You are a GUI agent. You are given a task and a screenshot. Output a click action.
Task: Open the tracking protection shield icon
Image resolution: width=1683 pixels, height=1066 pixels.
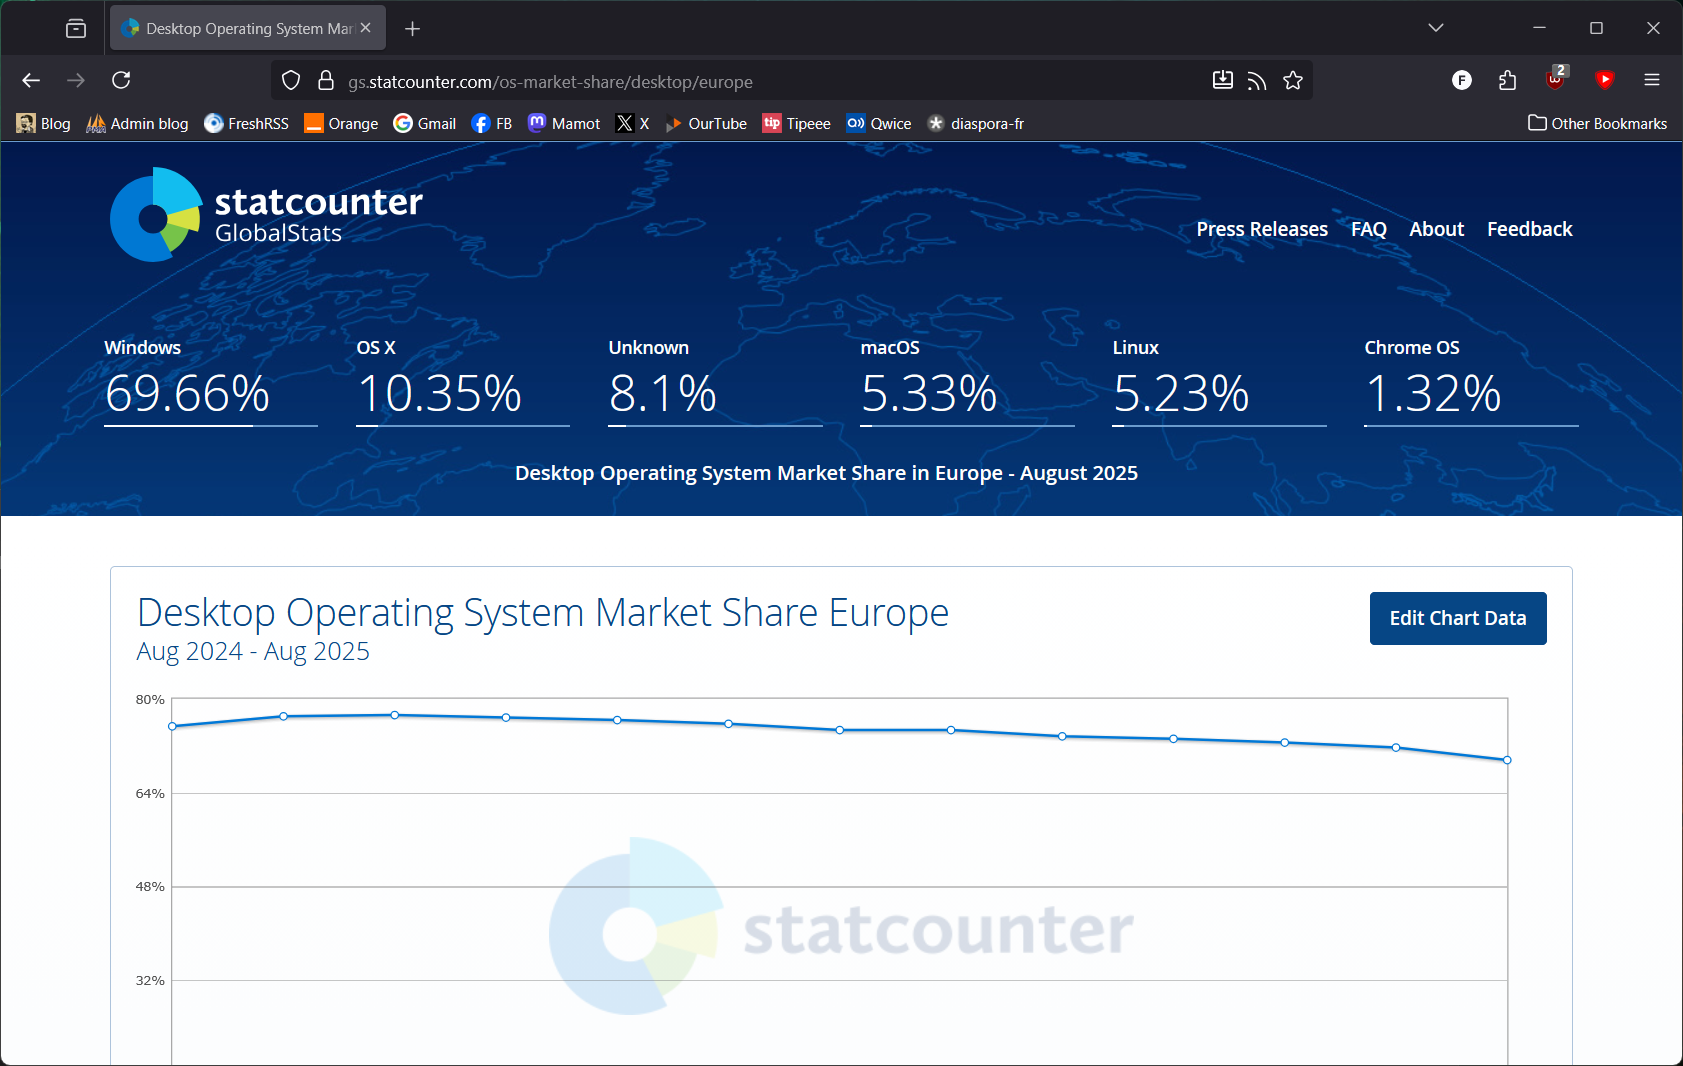click(291, 81)
